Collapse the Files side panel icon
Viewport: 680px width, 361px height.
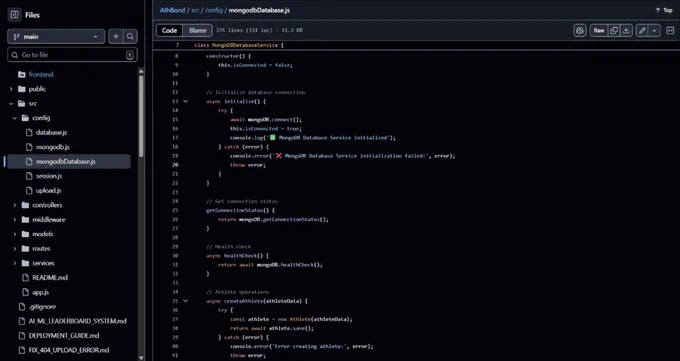(x=14, y=15)
